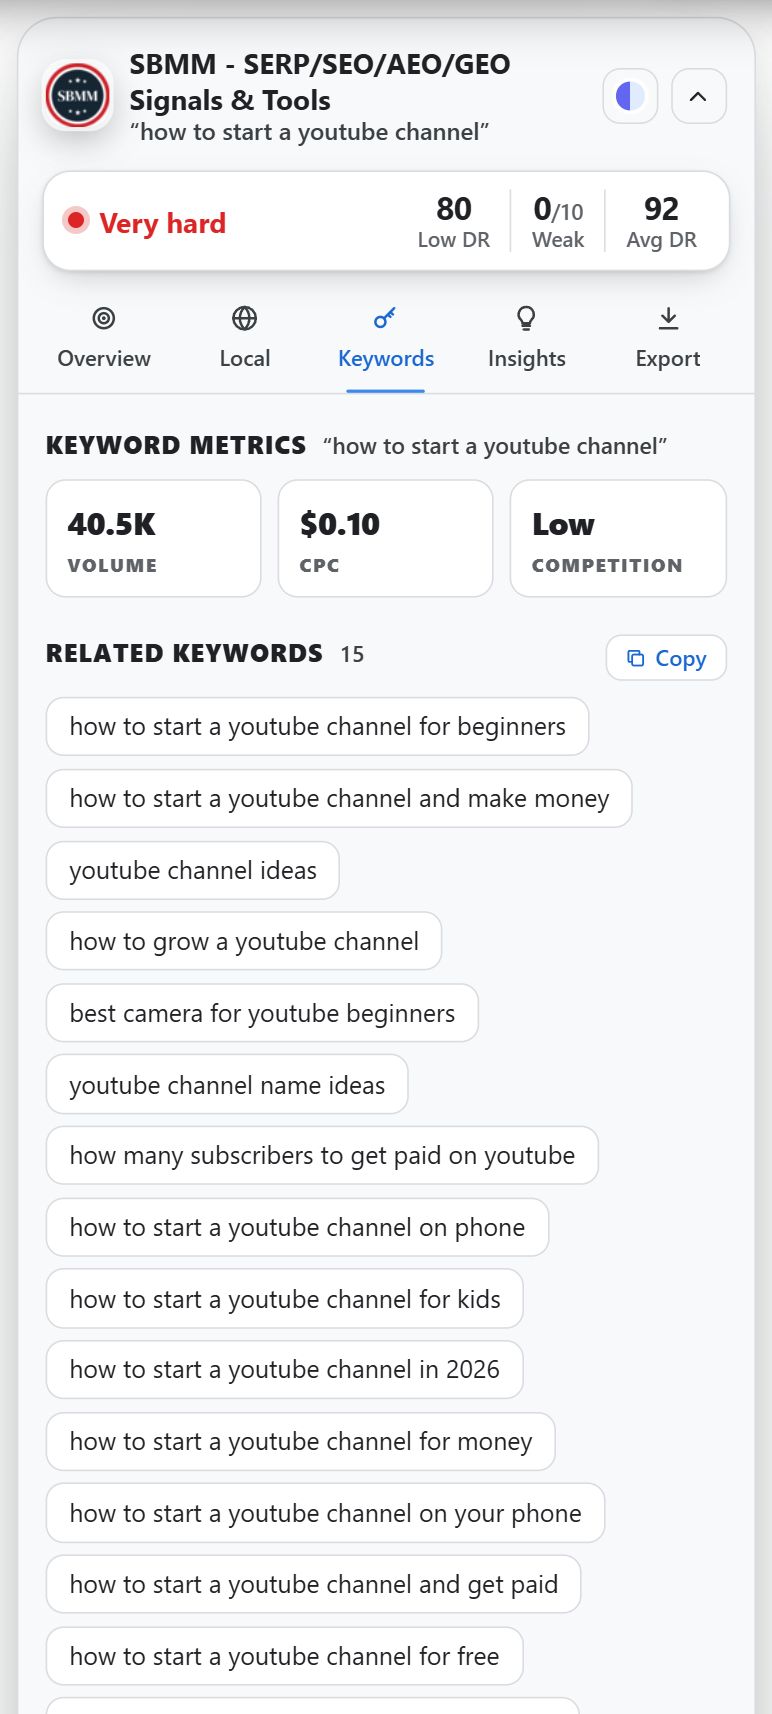Select the 'how to grow a youtube channel' chip

tap(244, 942)
